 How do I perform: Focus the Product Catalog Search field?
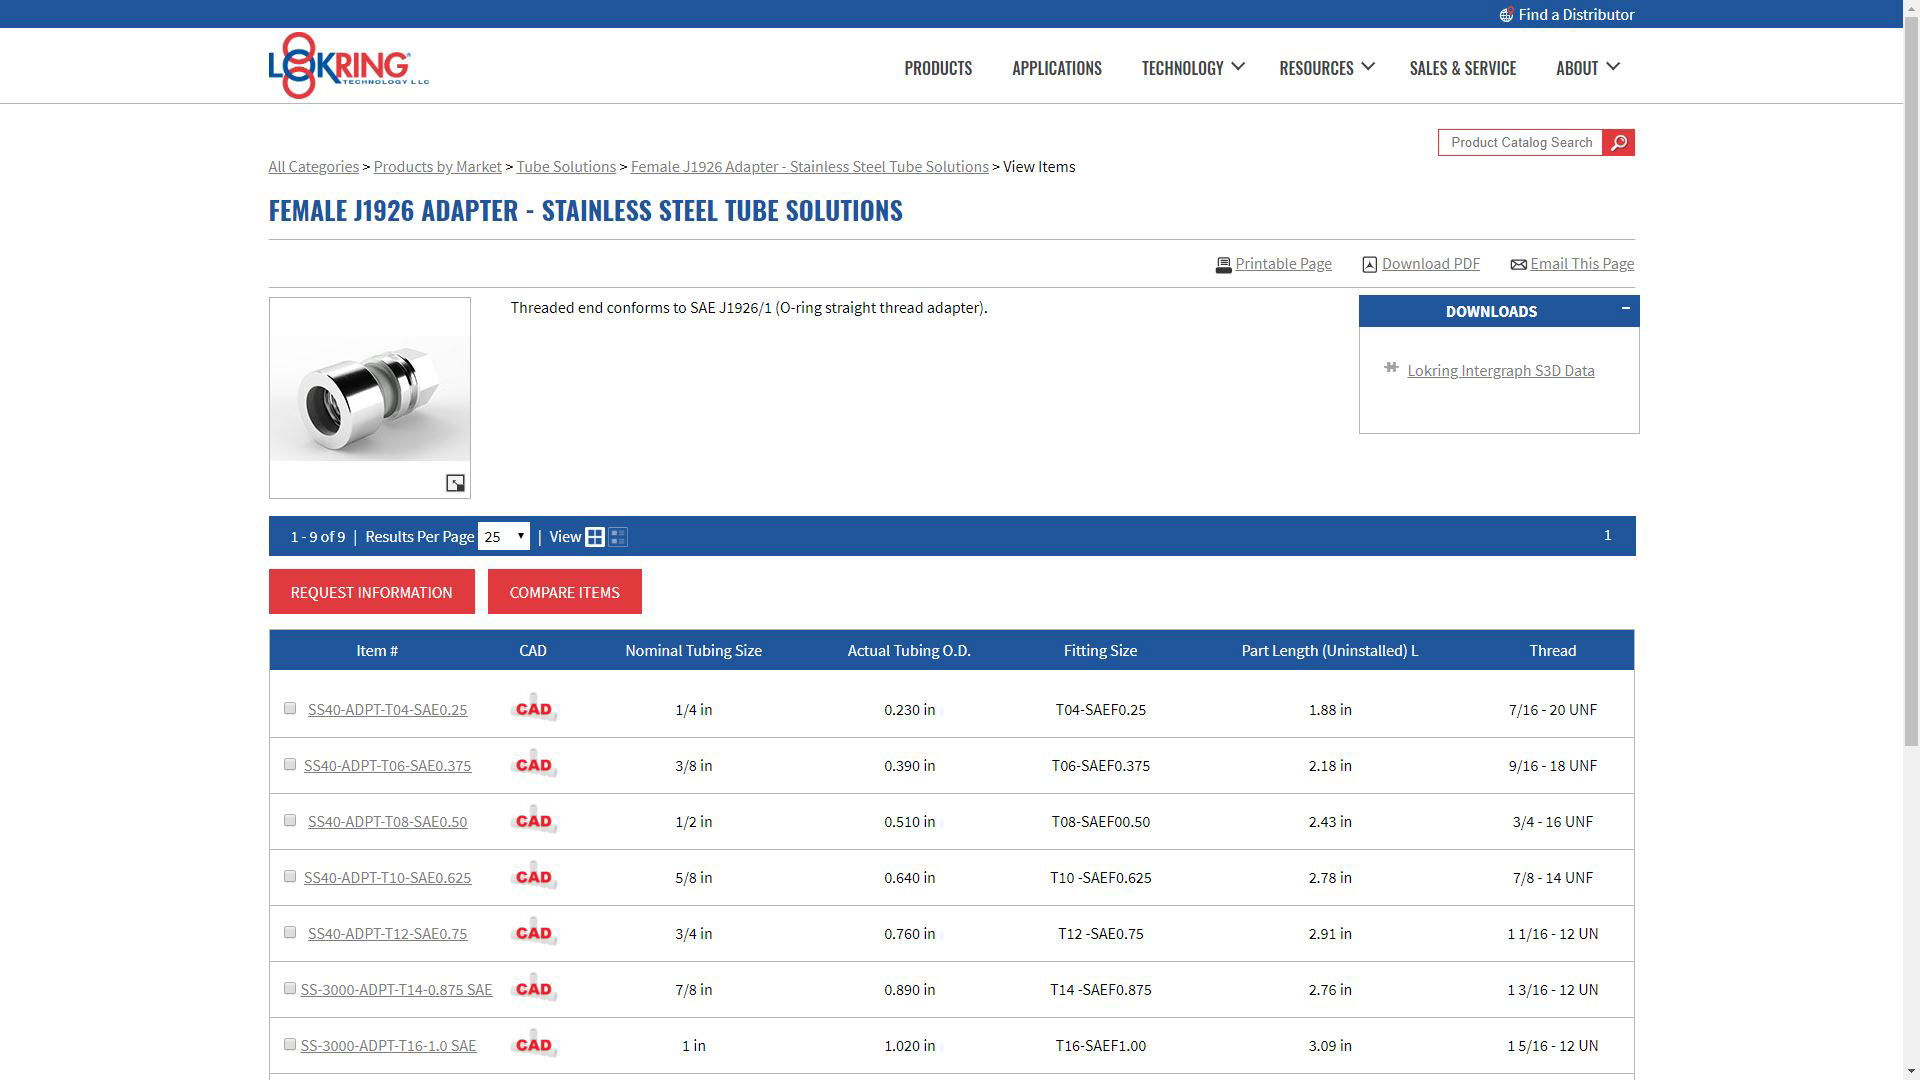tap(1520, 143)
